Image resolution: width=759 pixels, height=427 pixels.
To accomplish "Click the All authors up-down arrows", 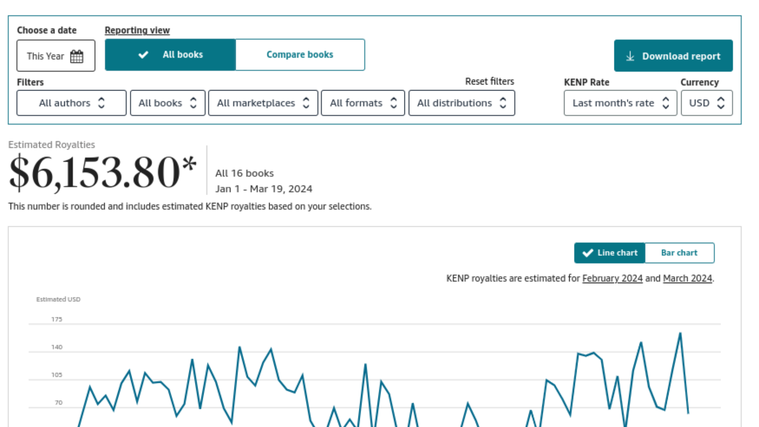I will click(102, 103).
